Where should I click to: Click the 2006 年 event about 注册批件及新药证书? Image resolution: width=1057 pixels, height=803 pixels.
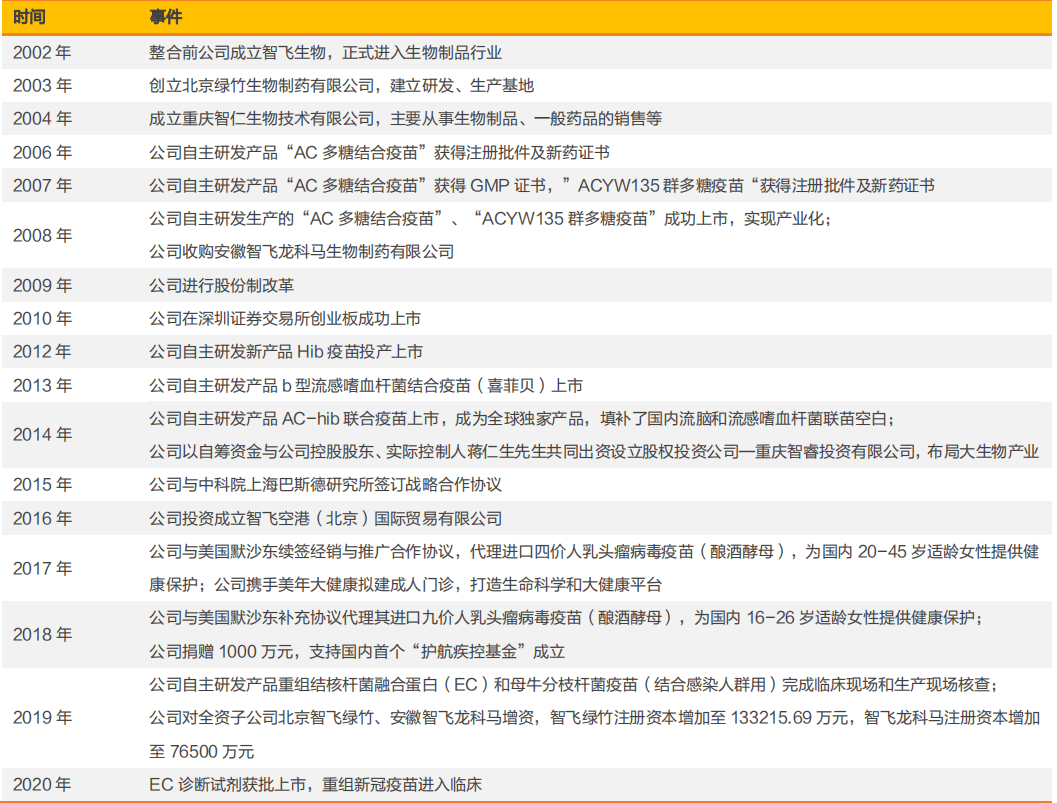pyautogui.click(x=379, y=152)
